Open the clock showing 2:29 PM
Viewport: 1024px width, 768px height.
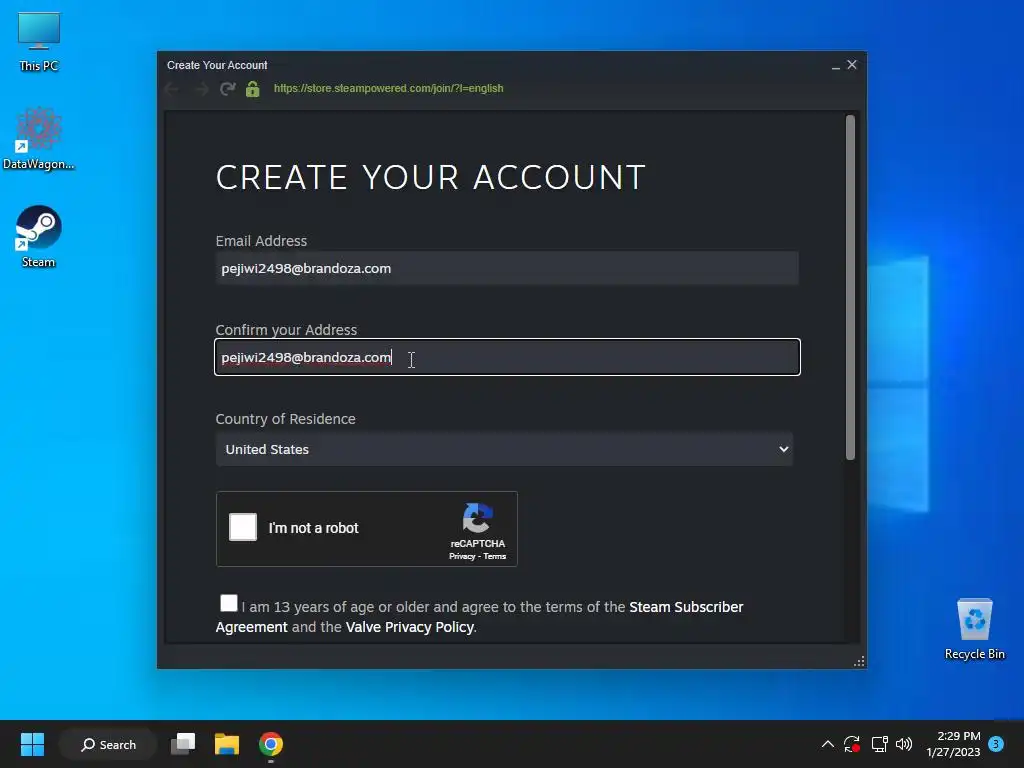953,744
